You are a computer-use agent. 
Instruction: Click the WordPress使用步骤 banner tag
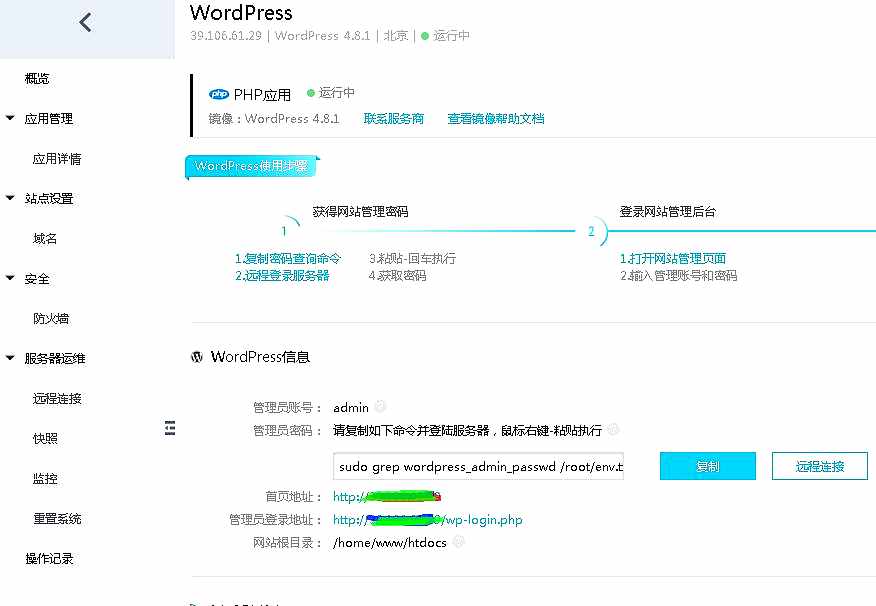251,166
